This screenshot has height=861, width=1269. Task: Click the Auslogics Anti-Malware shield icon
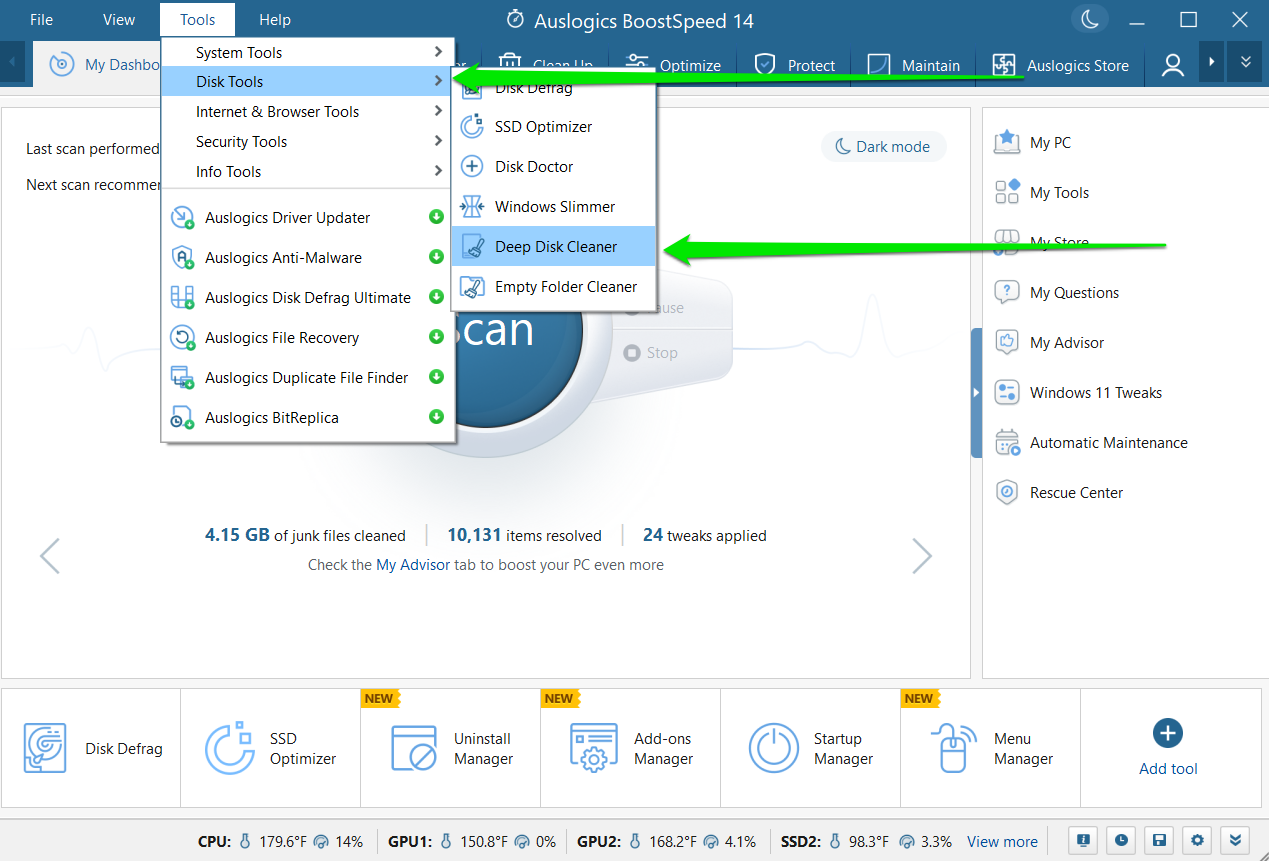click(182, 258)
